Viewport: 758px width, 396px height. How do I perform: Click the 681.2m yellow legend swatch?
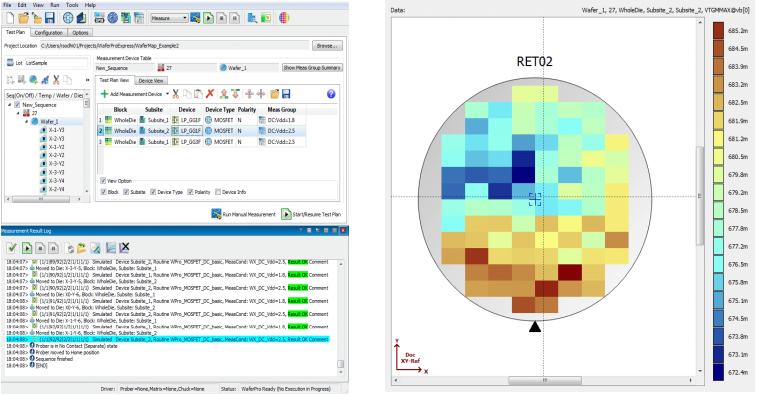pos(718,139)
